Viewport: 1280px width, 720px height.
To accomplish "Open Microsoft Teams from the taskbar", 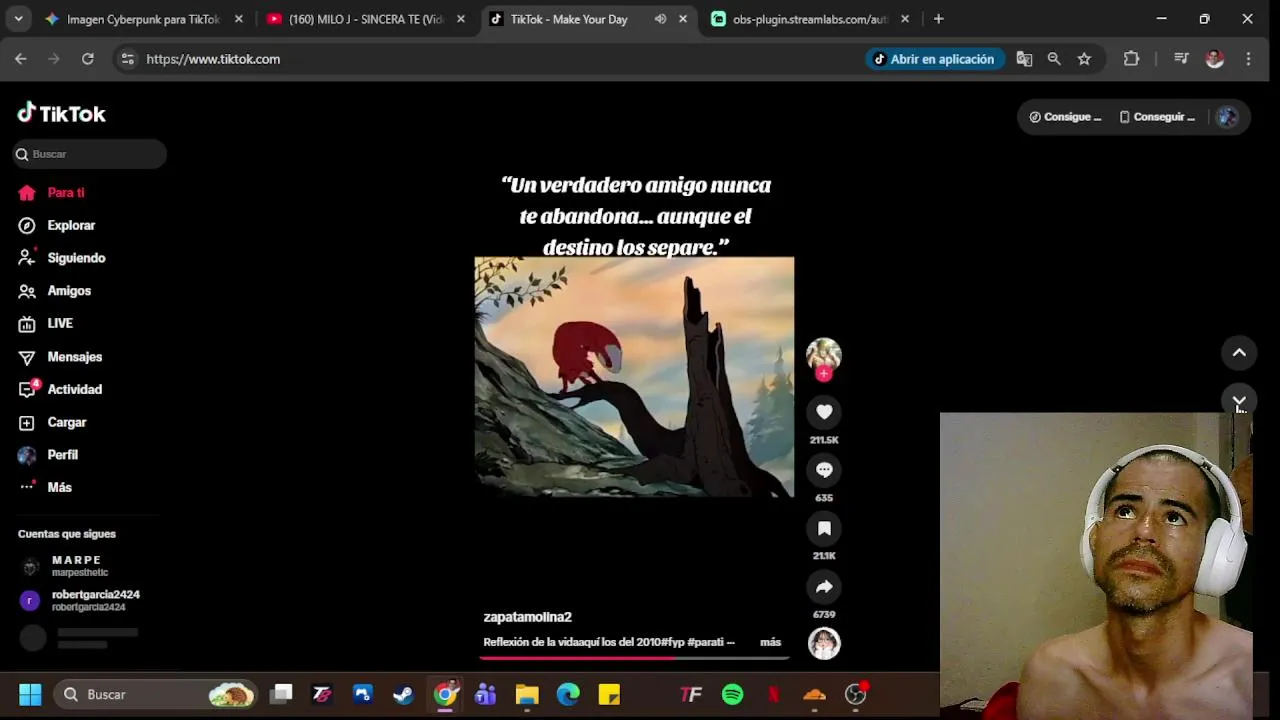I will point(486,694).
